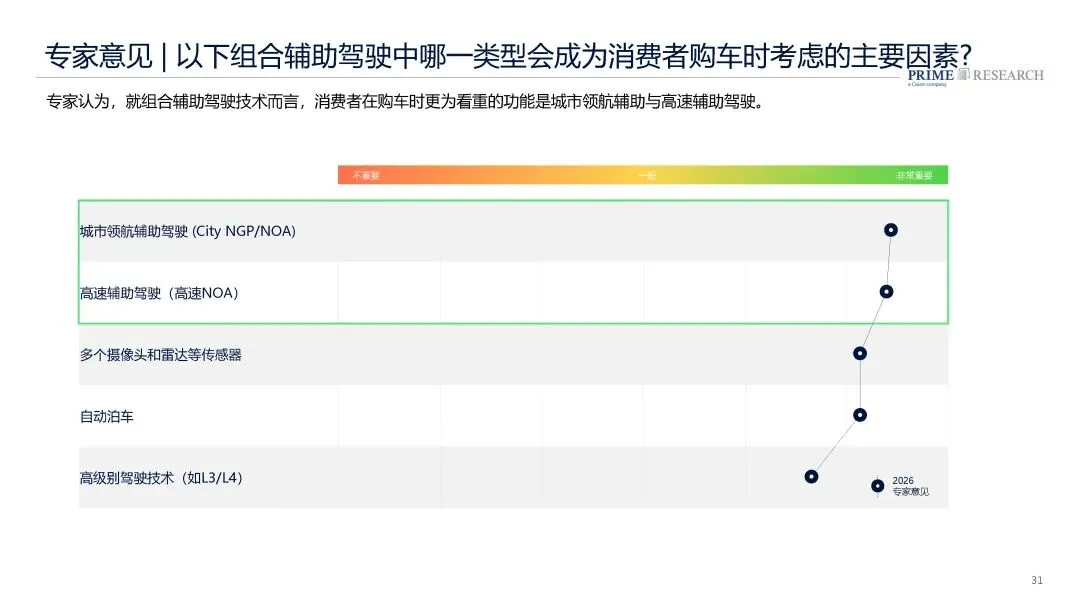Click the City NGP/NOA data point marker

coord(890,230)
